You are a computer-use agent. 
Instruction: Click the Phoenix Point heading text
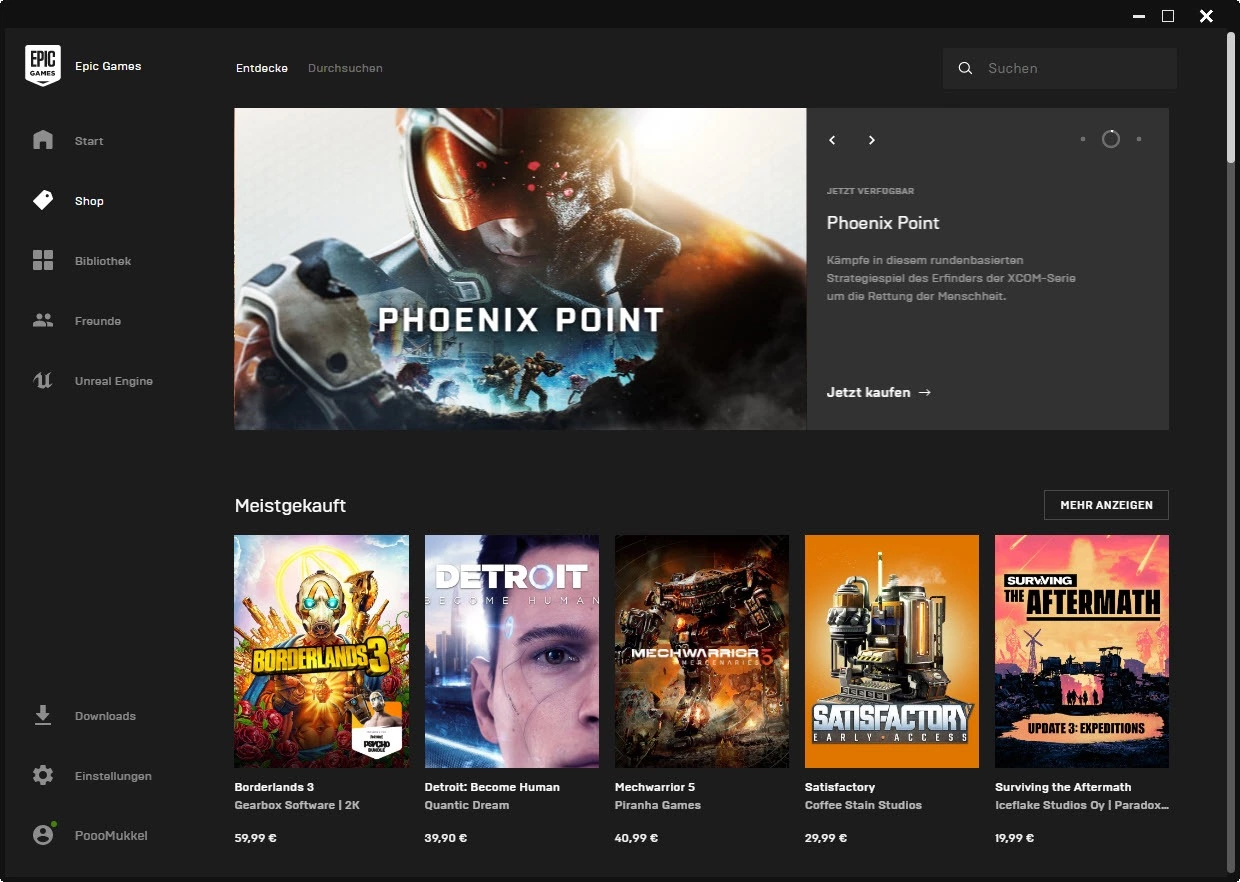point(883,223)
